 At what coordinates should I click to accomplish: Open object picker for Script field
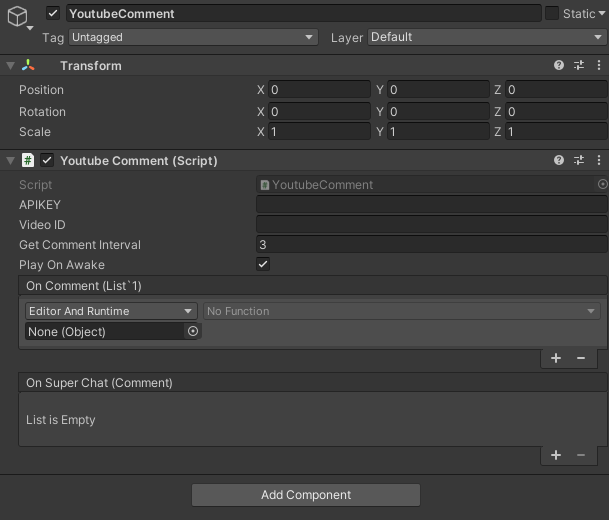tap(602, 184)
